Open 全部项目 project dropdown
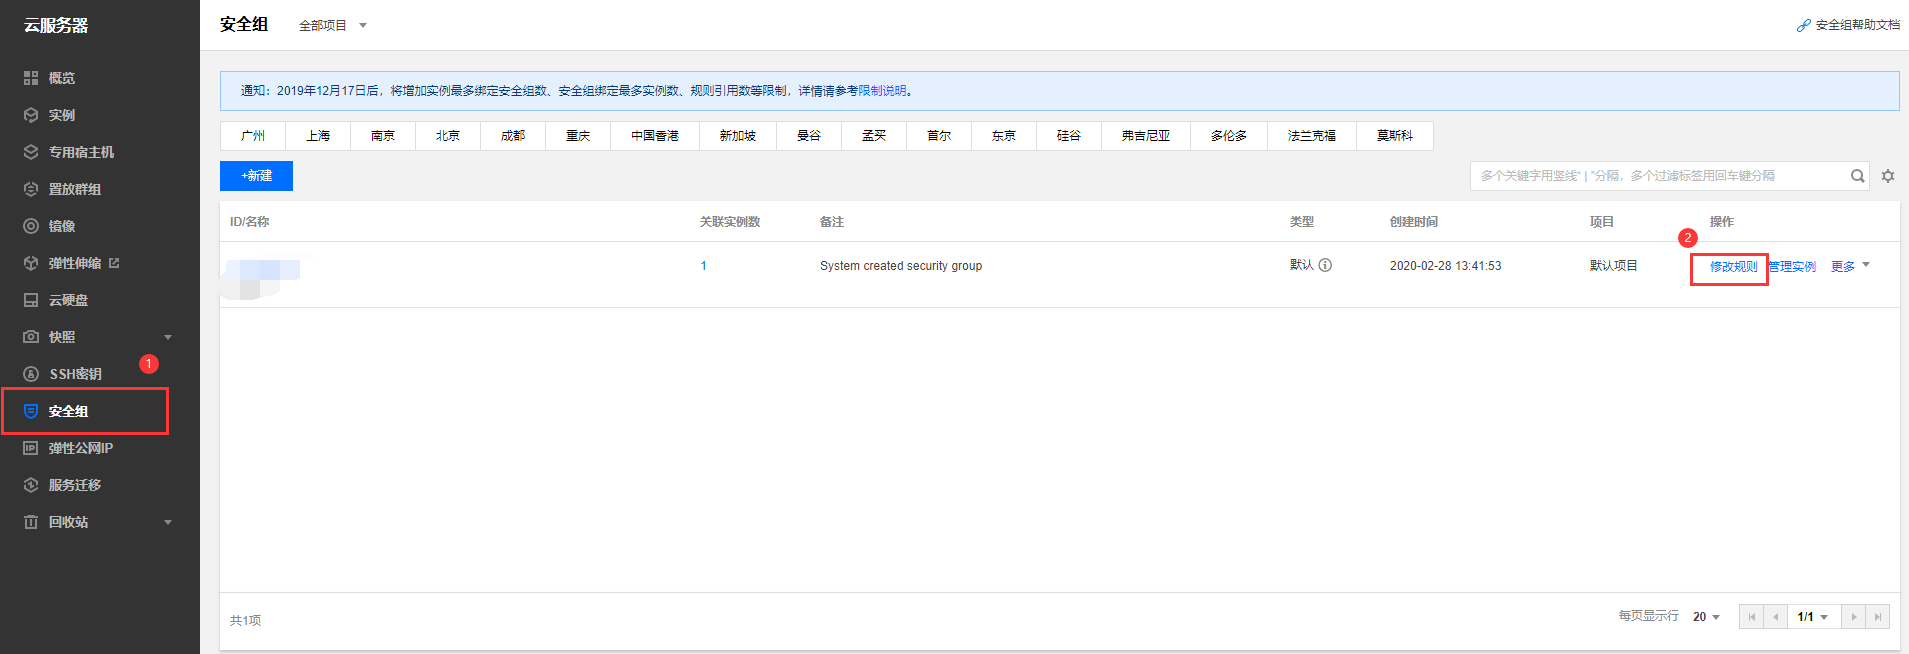Screen dimensions: 1909x654 (x=333, y=25)
